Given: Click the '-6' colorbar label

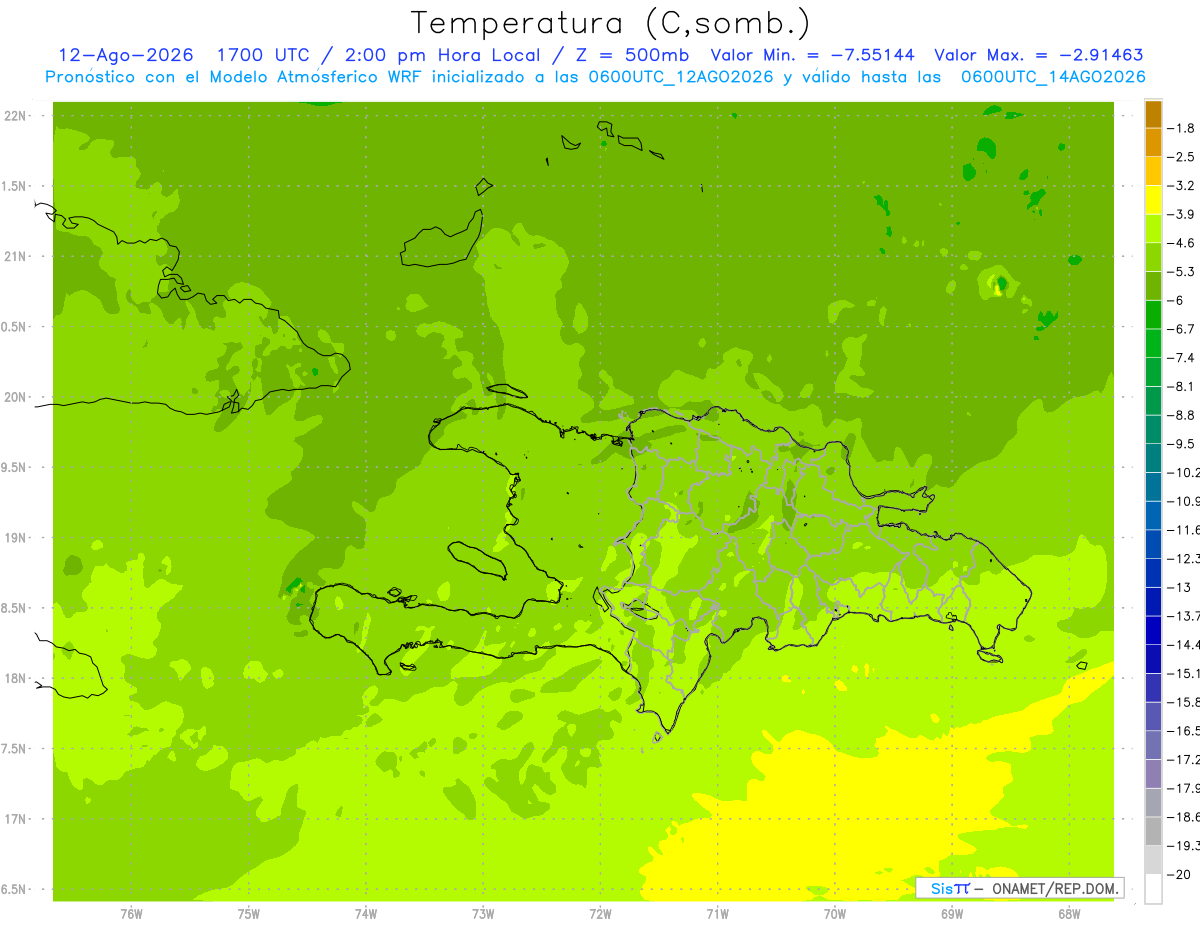Looking at the screenshot, I should [1178, 300].
